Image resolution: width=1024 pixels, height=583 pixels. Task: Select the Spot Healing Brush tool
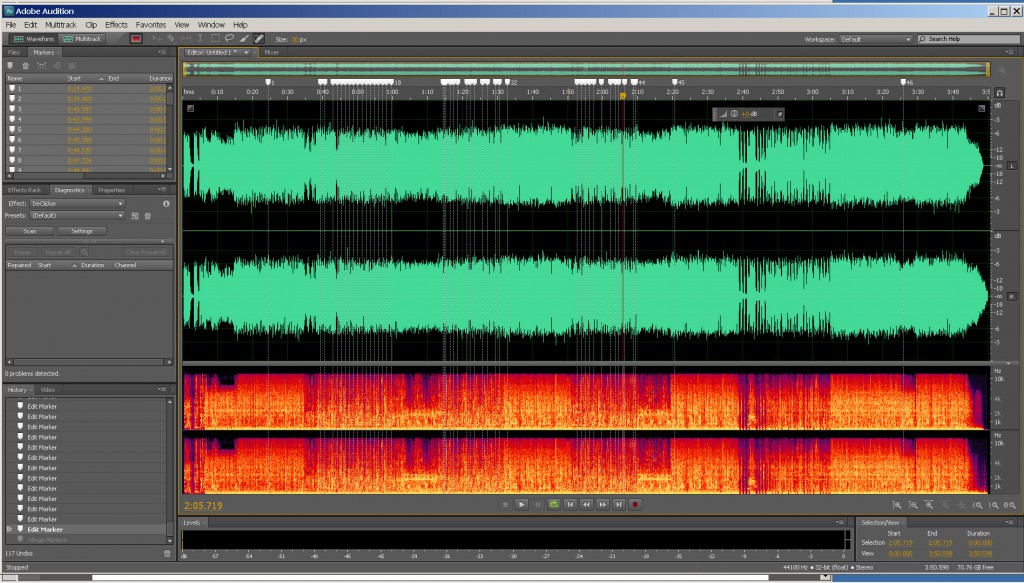tap(259, 39)
